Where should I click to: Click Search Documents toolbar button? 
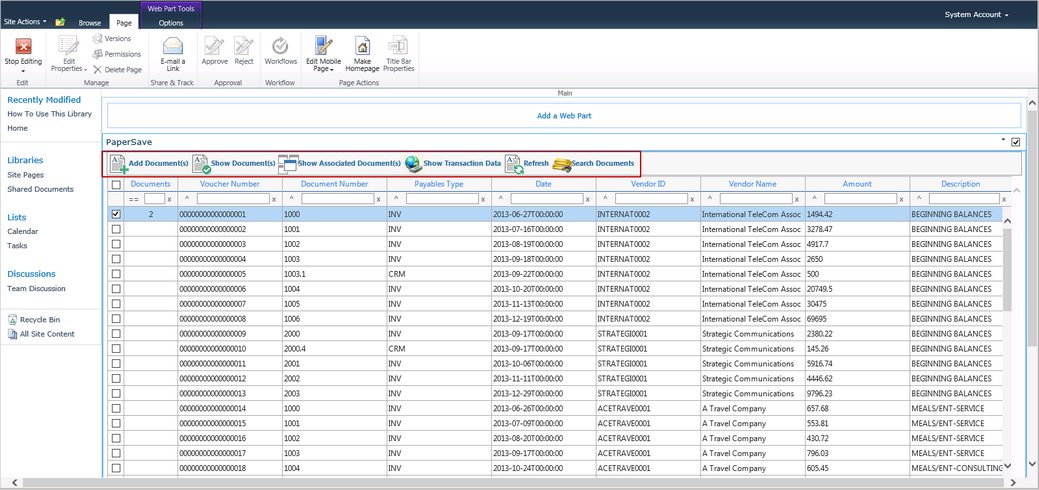(593, 163)
